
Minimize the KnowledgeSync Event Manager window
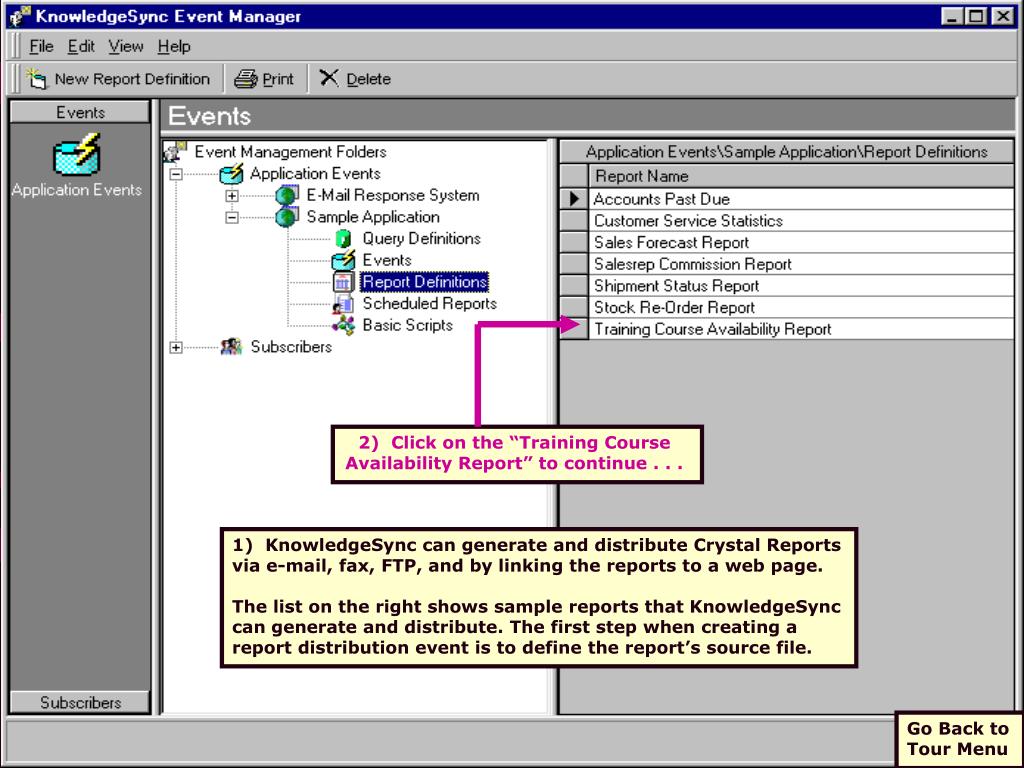click(952, 16)
